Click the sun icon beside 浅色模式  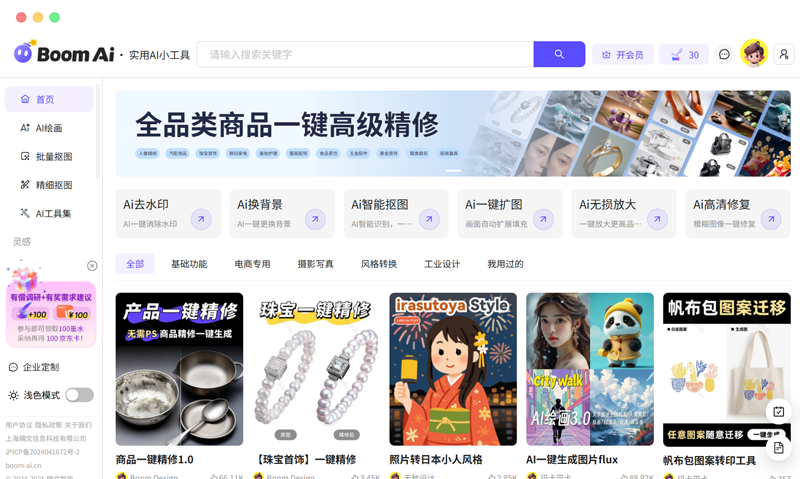click(13, 395)
